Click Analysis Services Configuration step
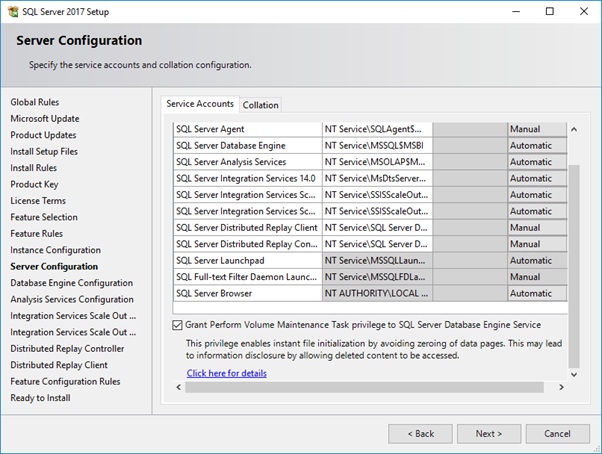Image resolution: width=602 pixels, height=454 pixels. pos(72,299)
